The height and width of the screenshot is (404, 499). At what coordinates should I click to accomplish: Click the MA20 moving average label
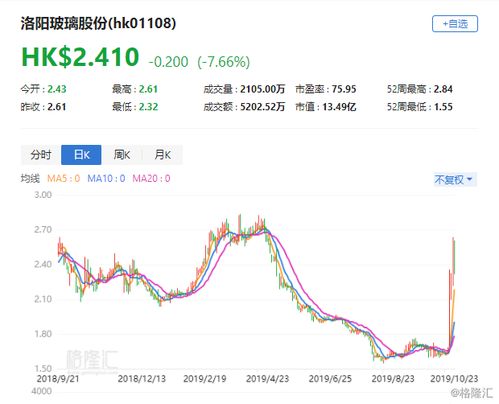(151, 179)
